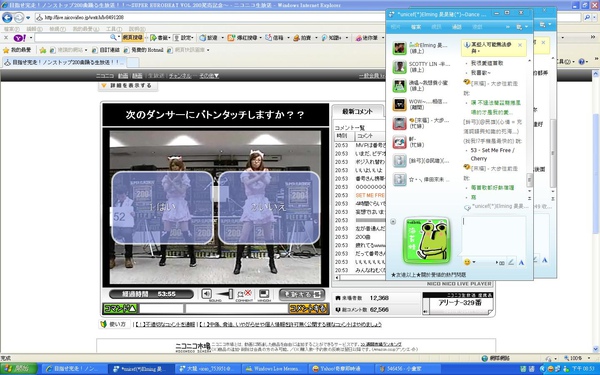Close the Yahoo toolbar with its X
This screenshot has width=600, height=375.
(x=6, y=38)
